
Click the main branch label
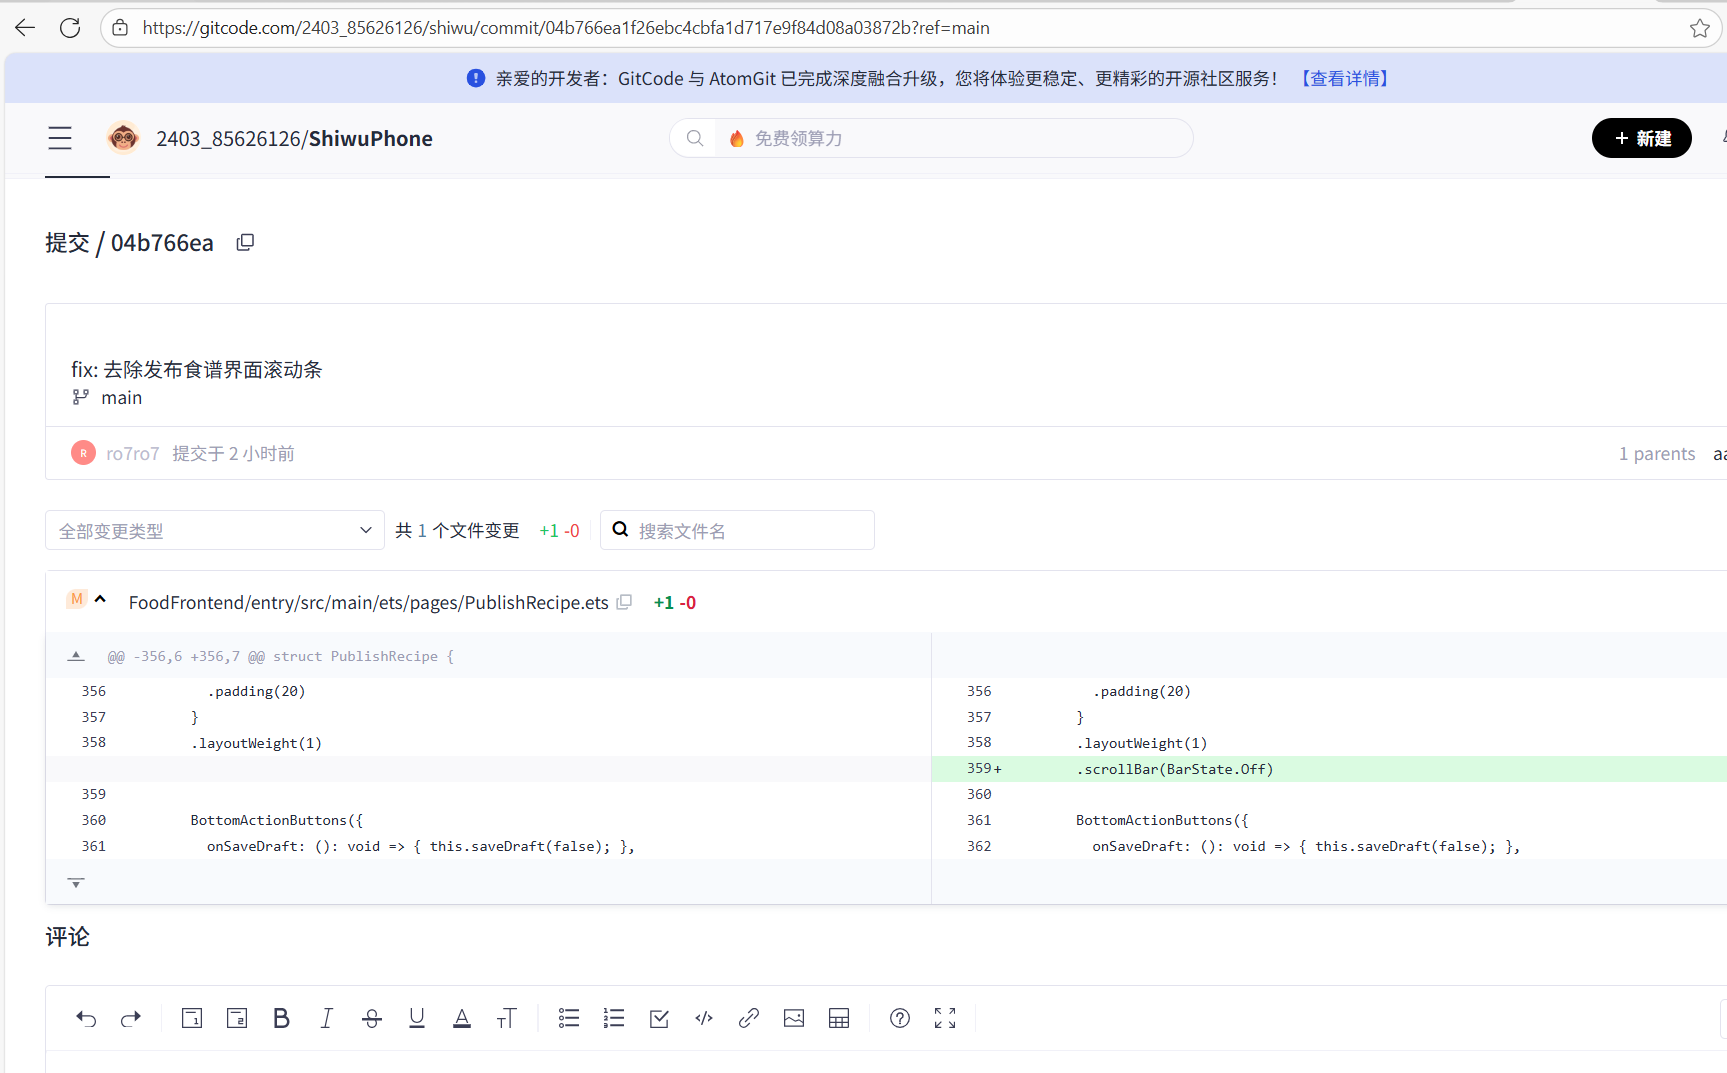pos(121,398)
